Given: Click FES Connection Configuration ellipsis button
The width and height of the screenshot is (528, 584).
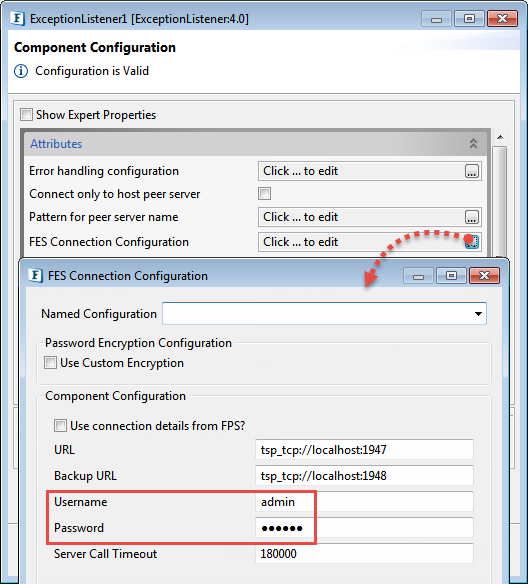Looking at the screenshot, I should click(472, 242).
